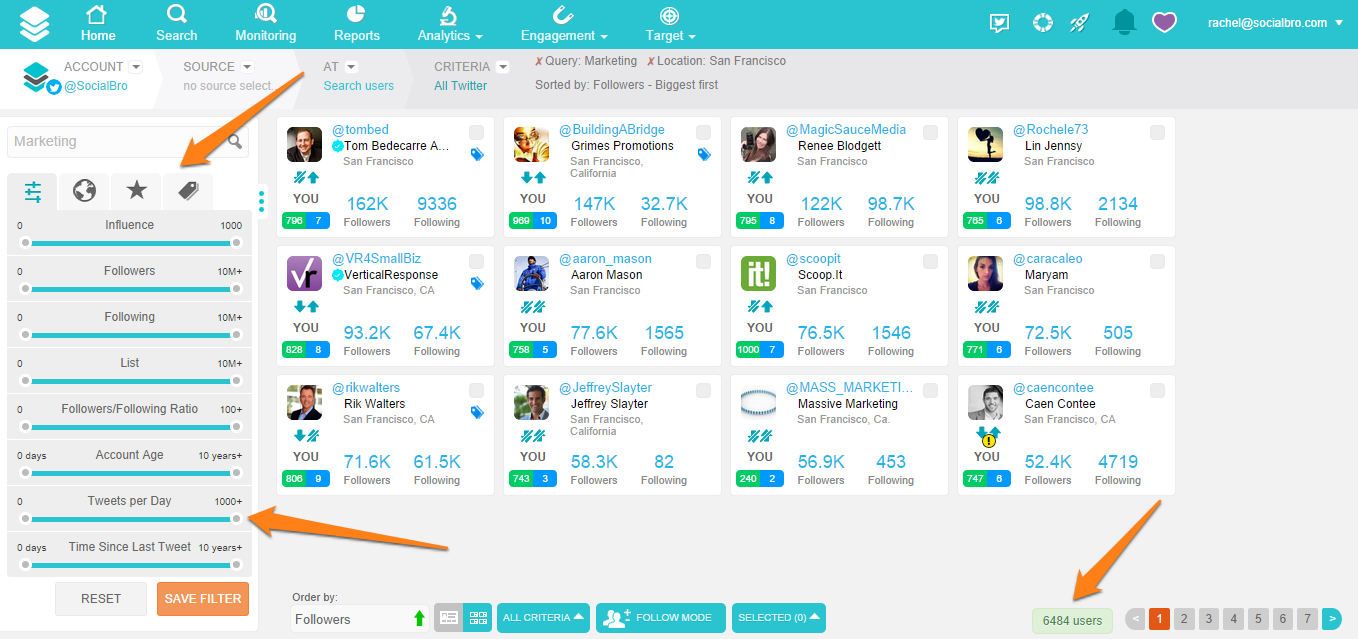The image size is (1358, 639).
Task: Click the magnifier in the Marketing search field
Action: [x=235, y=141]
